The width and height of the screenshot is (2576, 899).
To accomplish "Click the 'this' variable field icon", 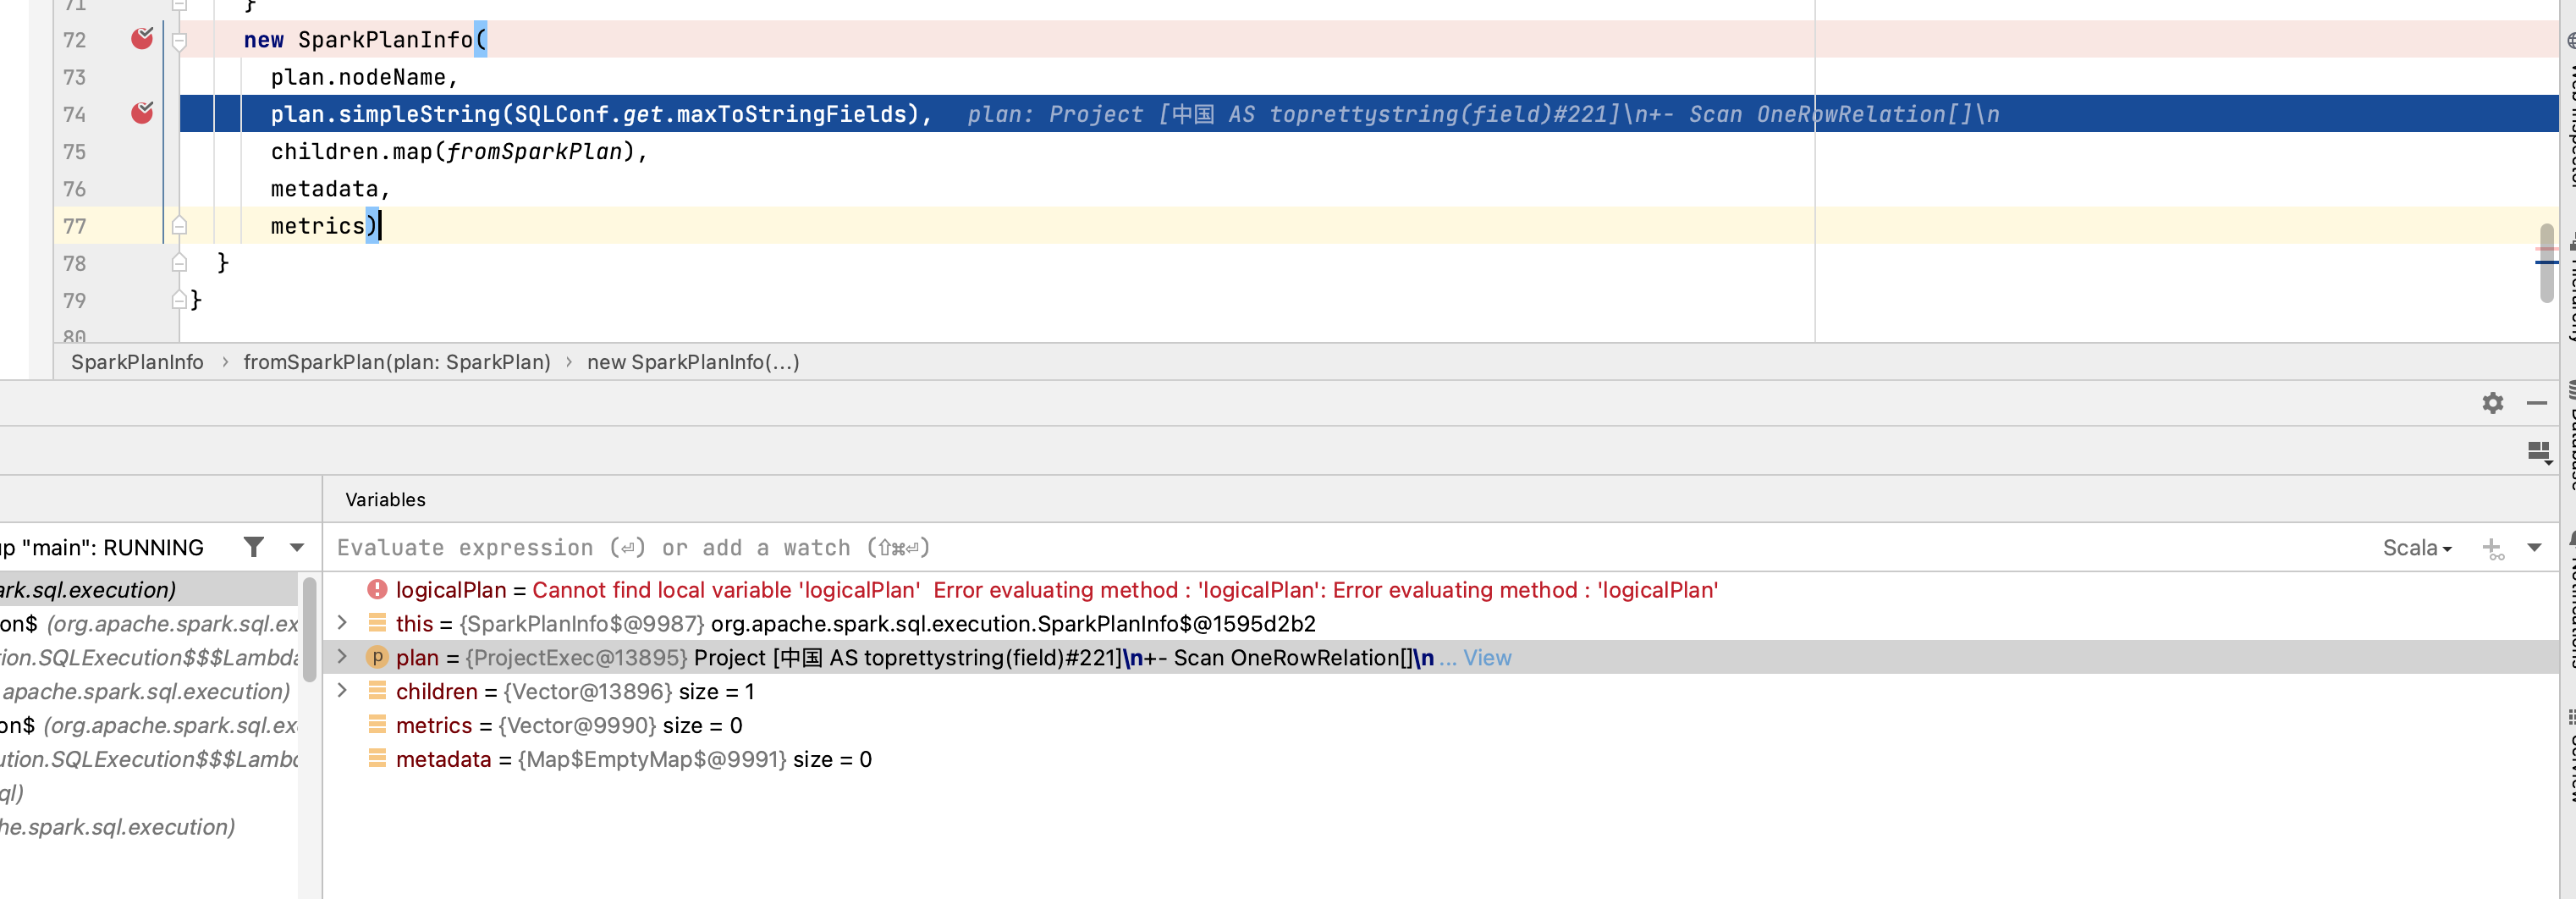I will [x=377, y=623].
